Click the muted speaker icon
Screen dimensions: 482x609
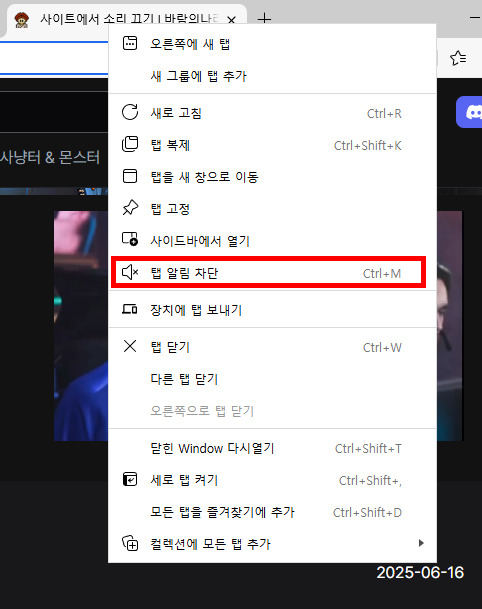coord(130,272)
